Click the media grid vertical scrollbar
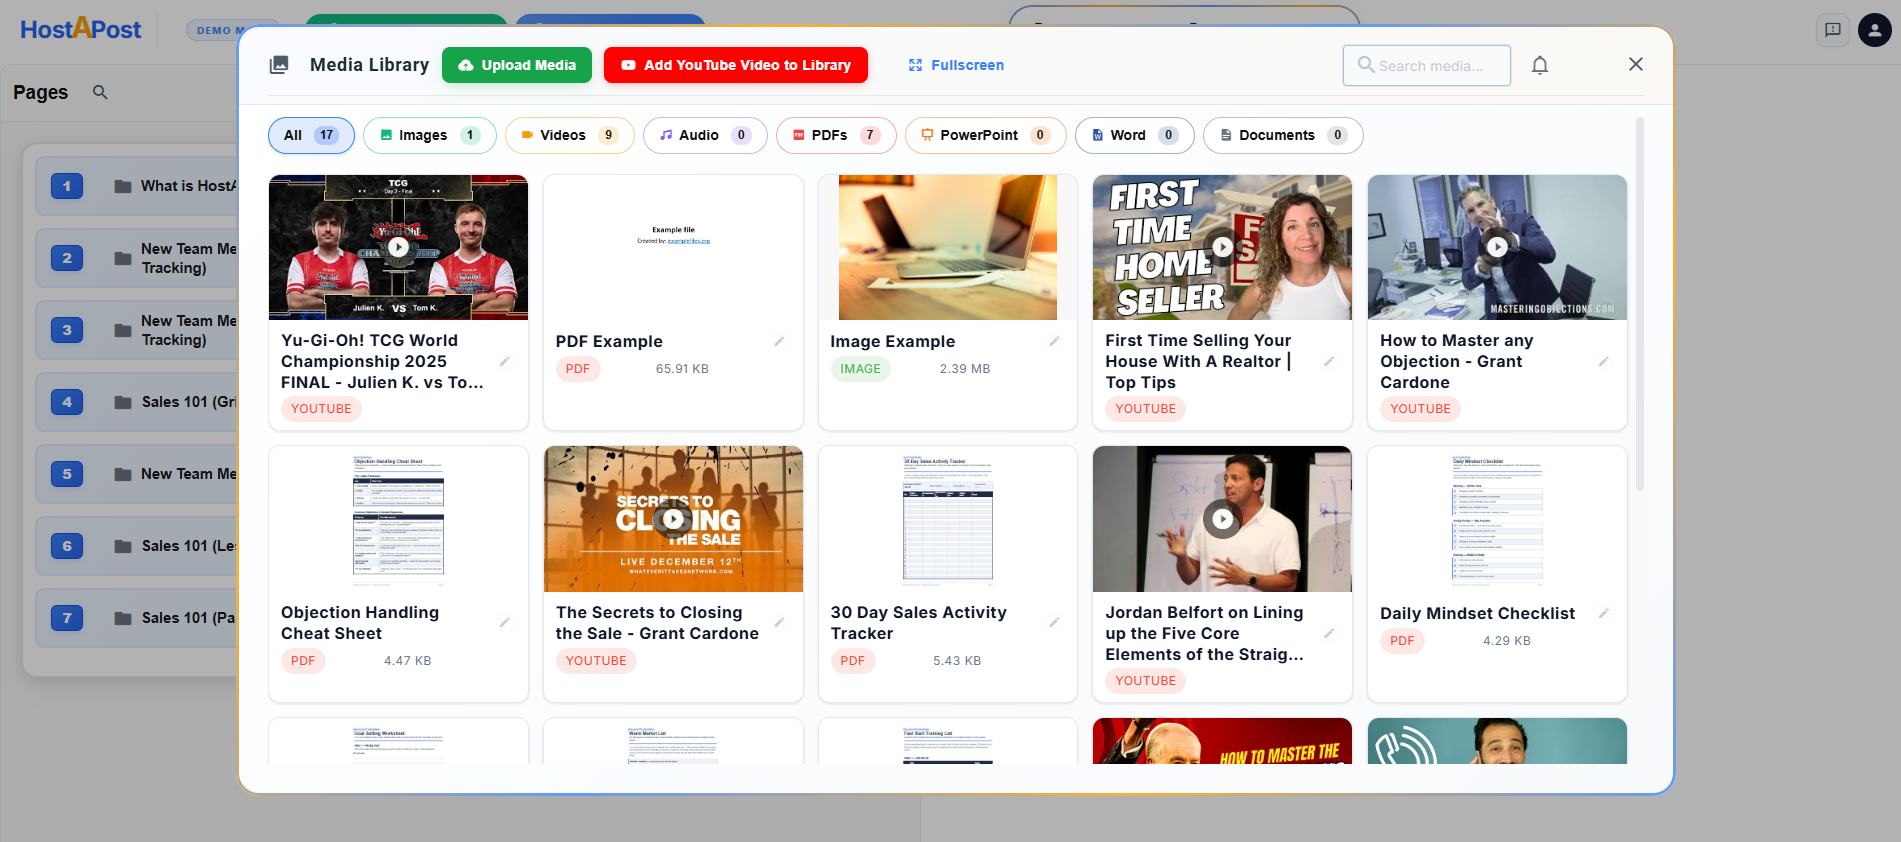Viewport: 1901px width, 842px height. point(1639,304)
